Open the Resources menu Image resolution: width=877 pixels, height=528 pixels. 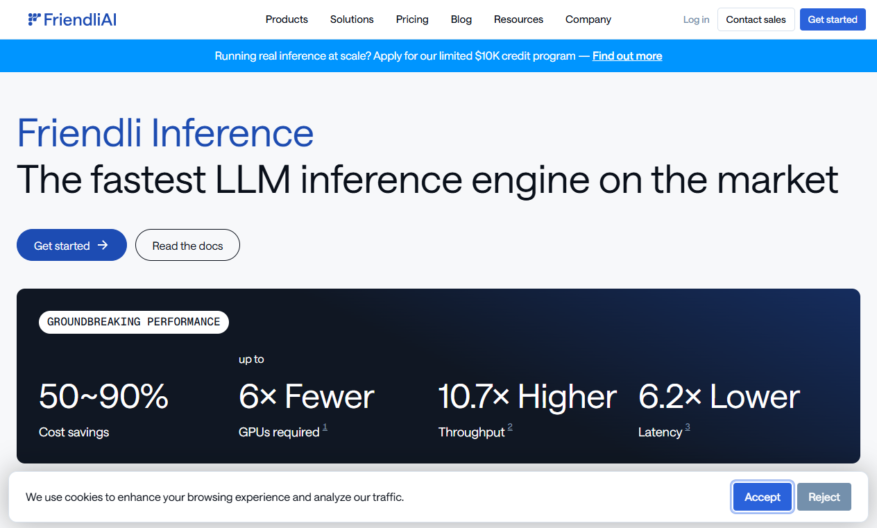[518, 20]
